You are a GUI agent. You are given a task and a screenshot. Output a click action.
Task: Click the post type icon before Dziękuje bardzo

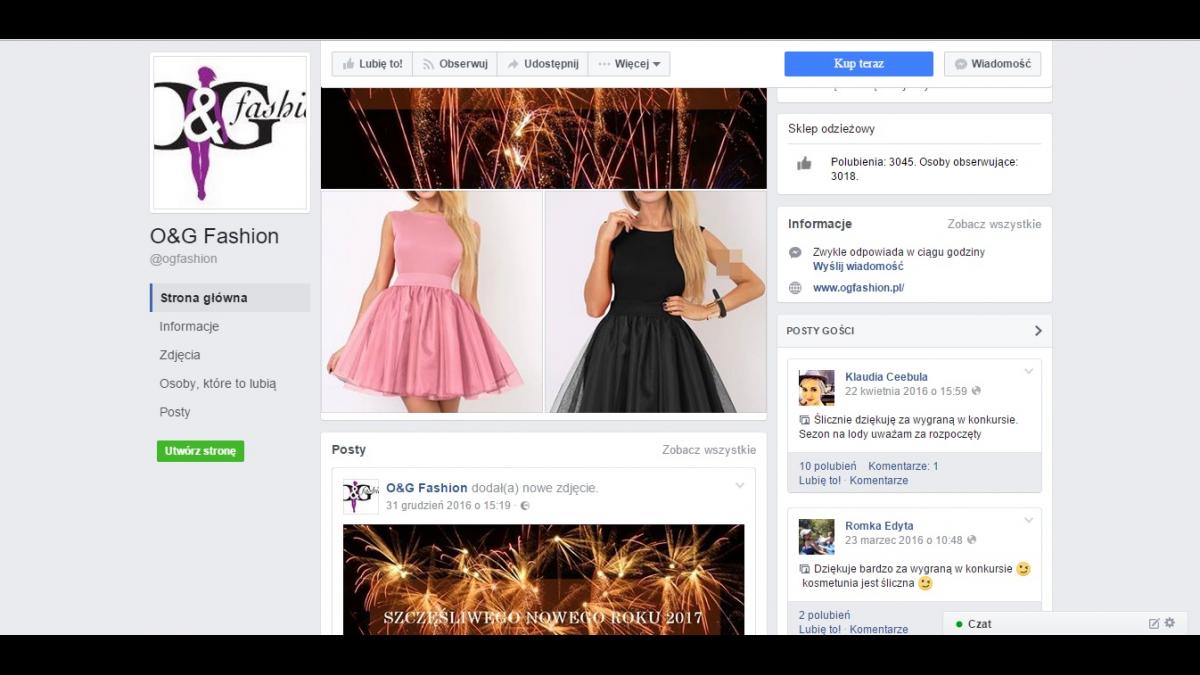pyautogui.click(x=805, y=568)
